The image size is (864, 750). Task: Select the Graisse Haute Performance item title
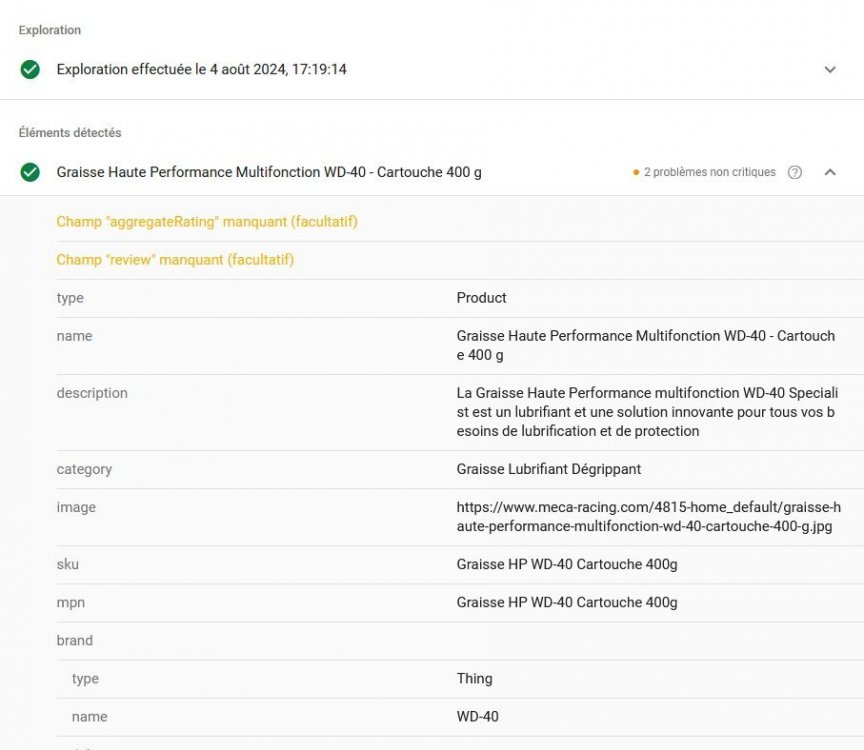(269, 172)
